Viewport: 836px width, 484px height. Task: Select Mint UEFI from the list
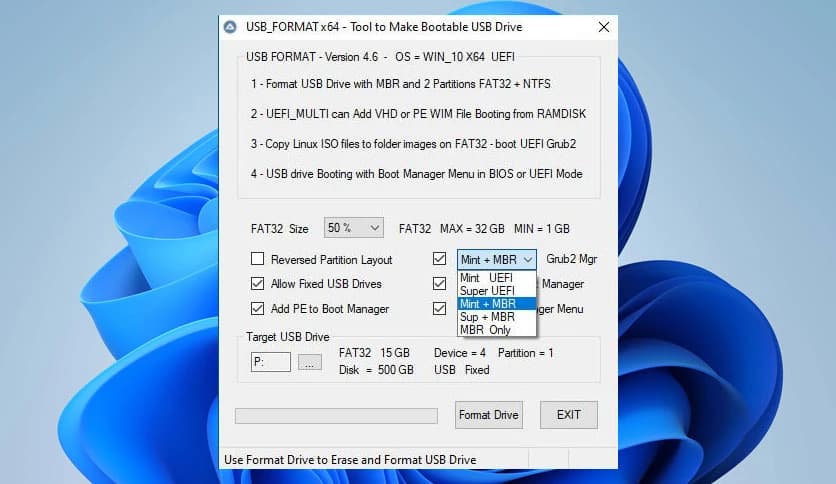(x=497, y=278)
